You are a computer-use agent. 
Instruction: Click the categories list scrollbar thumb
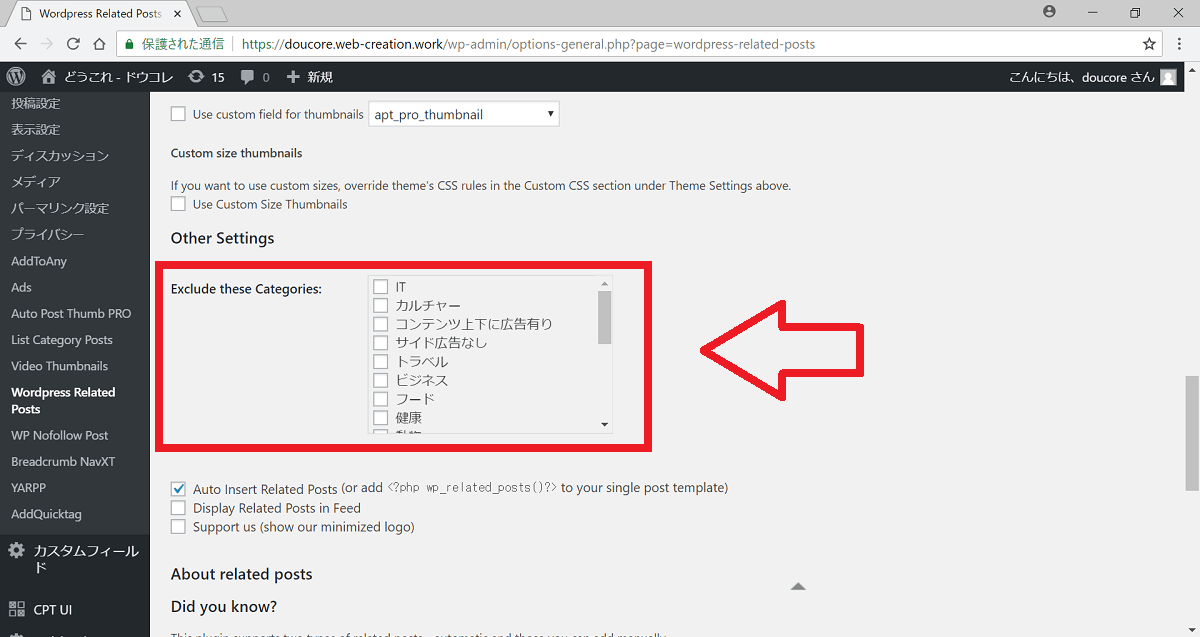[604, 318]
